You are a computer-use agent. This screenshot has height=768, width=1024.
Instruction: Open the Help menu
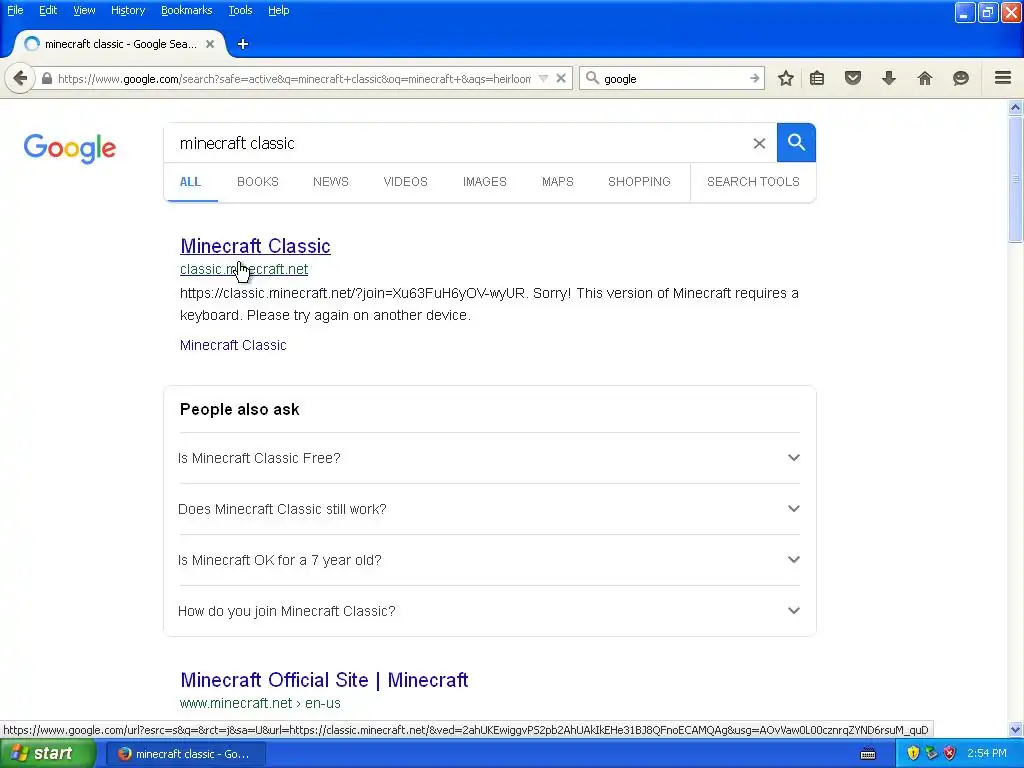278,10
